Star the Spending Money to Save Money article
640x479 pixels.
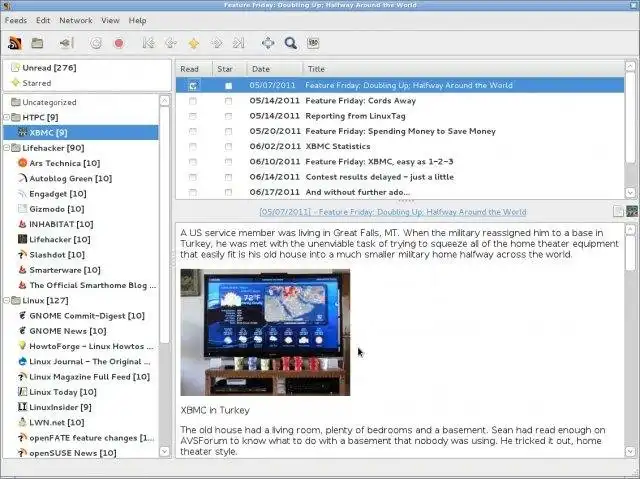tap(228, 131)
